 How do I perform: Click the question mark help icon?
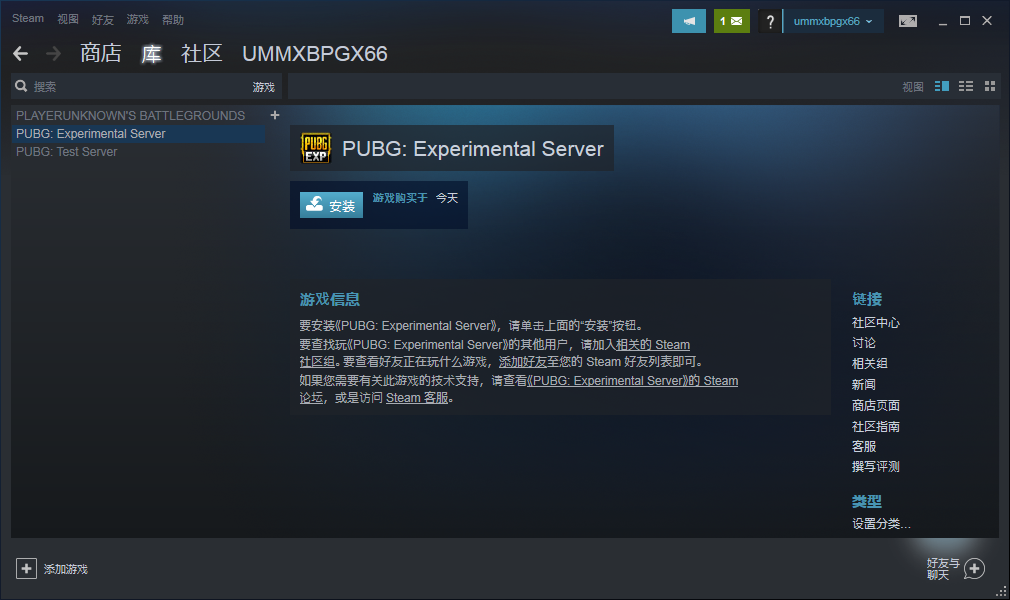tap(770, 21)
